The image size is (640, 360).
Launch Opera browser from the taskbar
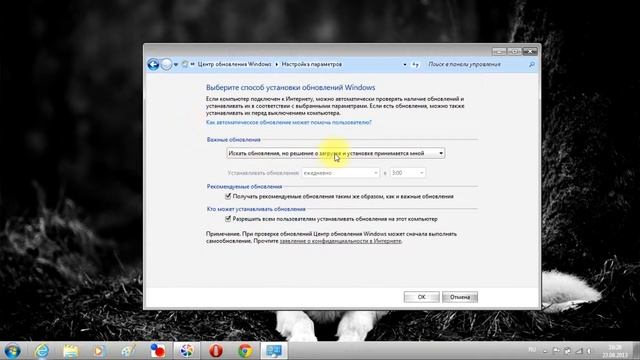click(216, 351)
